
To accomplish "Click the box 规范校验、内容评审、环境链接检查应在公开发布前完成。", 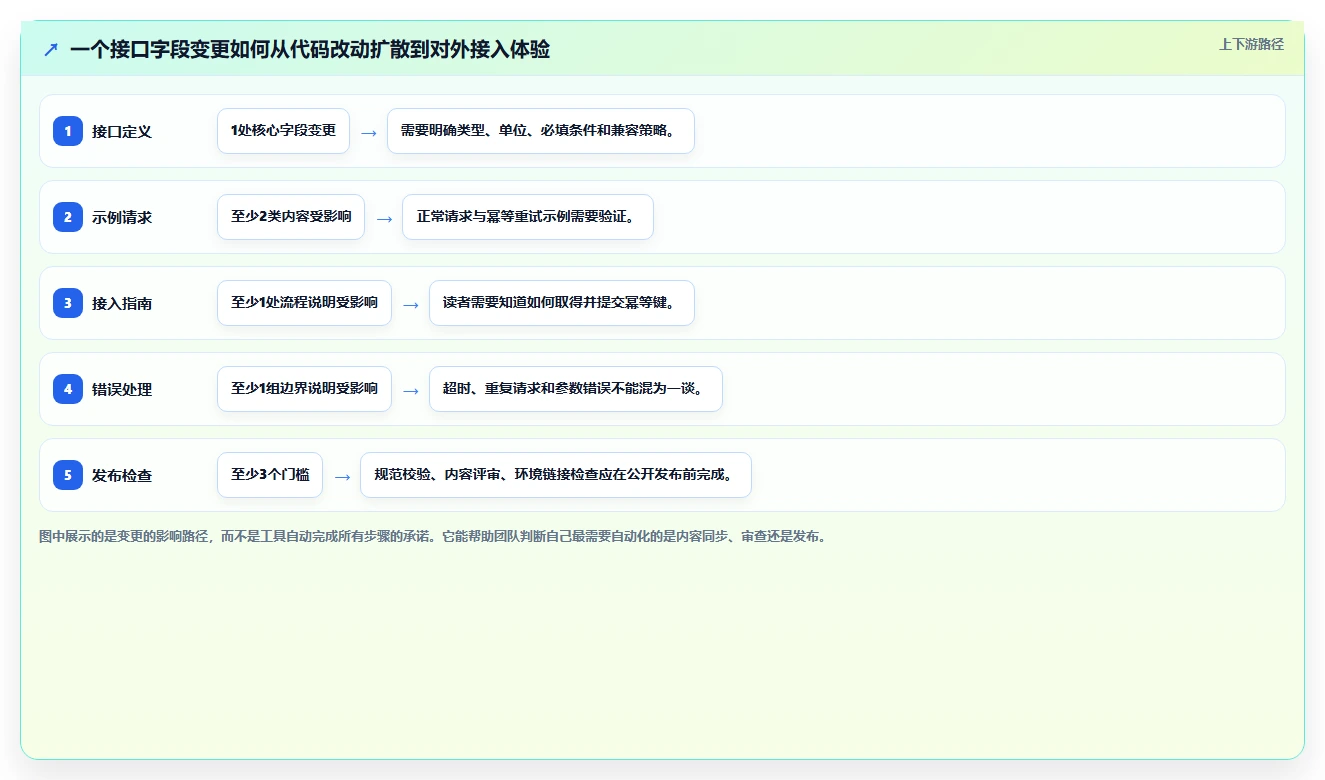I will (556, 475).
